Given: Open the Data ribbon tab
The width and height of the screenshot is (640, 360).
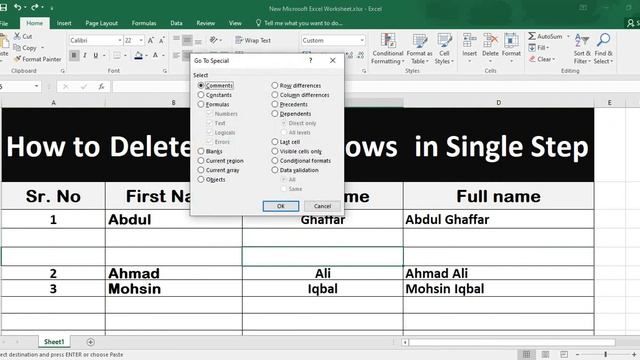Looking at the screenshot, I should pos(176,23).
